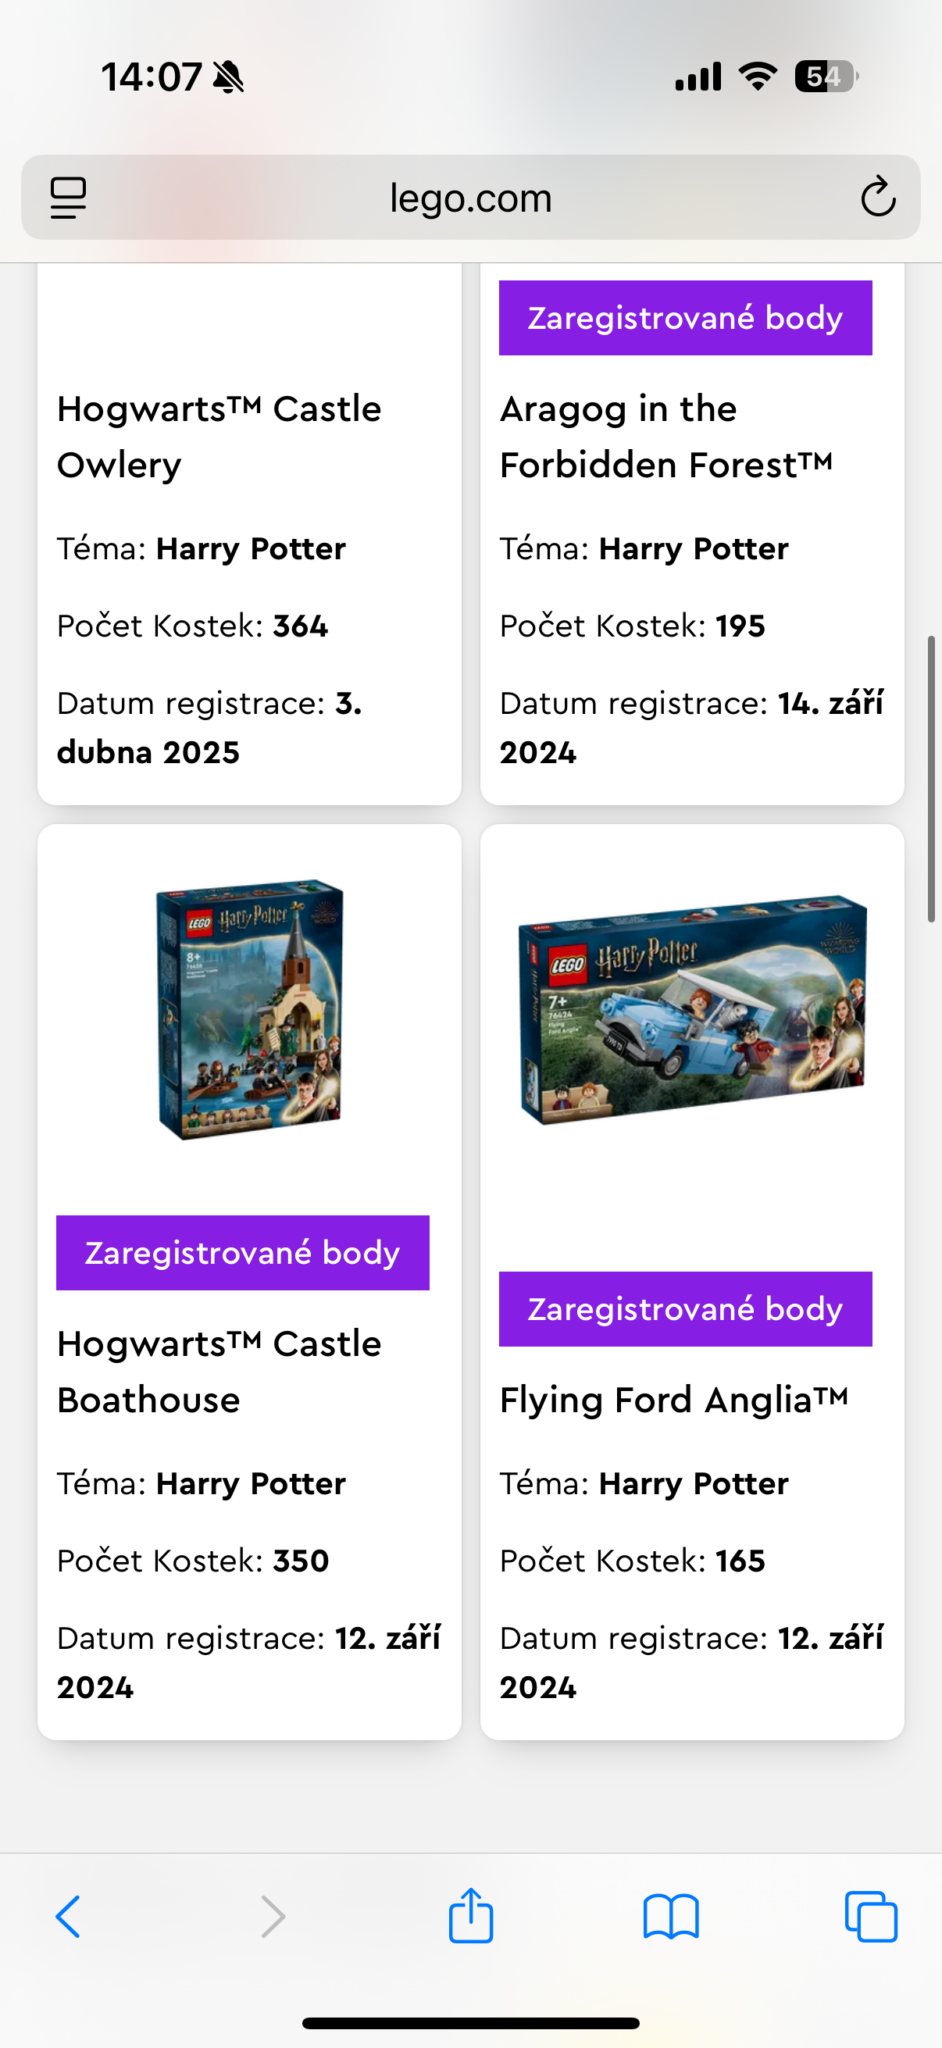Click the forward navigation arrow
The width and height of the screenshot is (942, 2048).
pyautogui.click(x=272, y=1916)
